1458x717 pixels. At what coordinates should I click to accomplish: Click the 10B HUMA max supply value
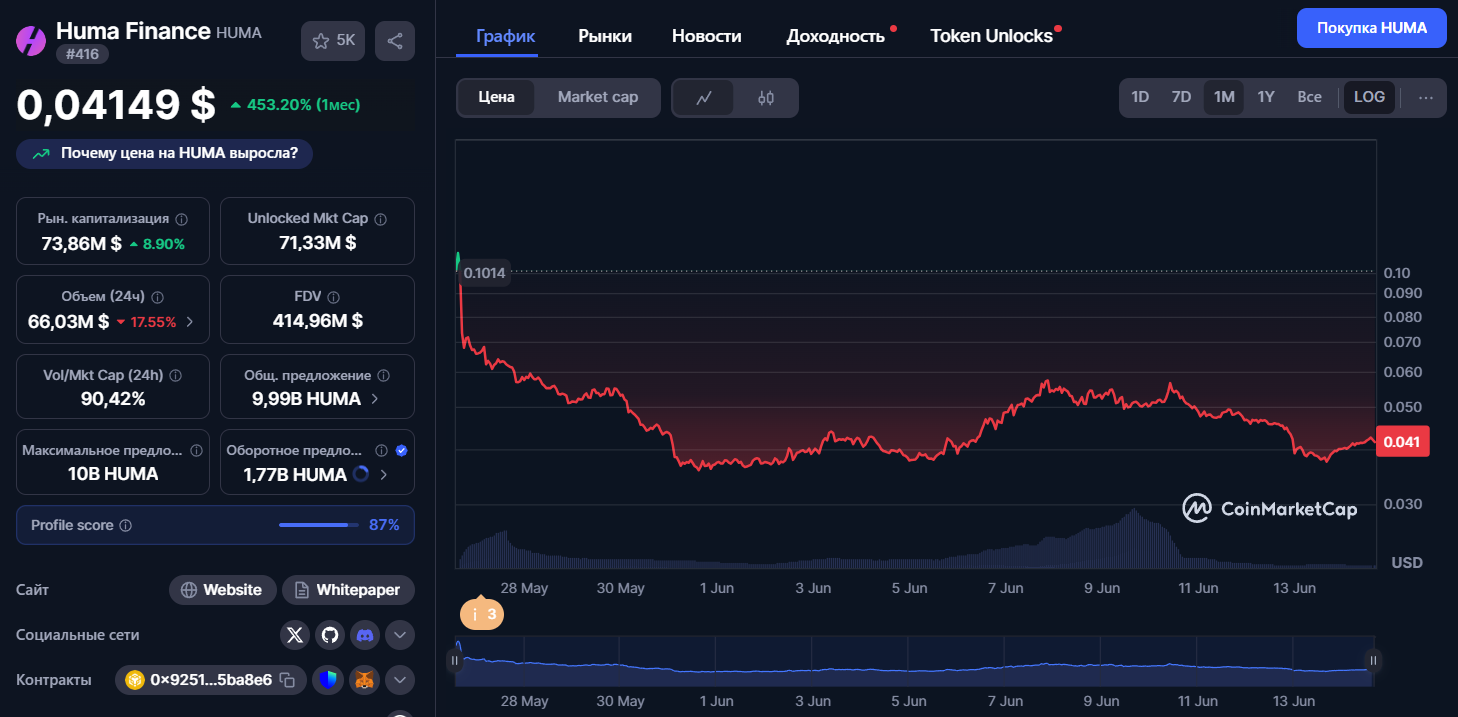[113, 474]
